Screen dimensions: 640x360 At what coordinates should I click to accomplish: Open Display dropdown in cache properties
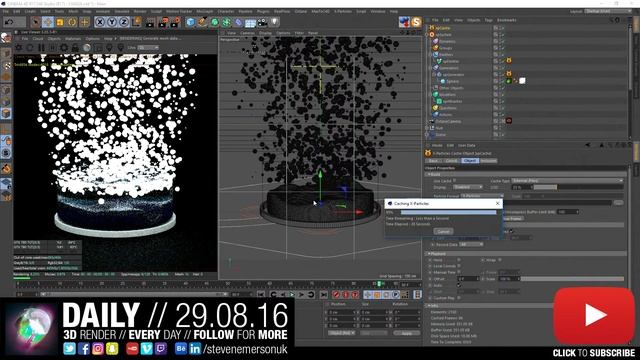click(x=468, y=187)
